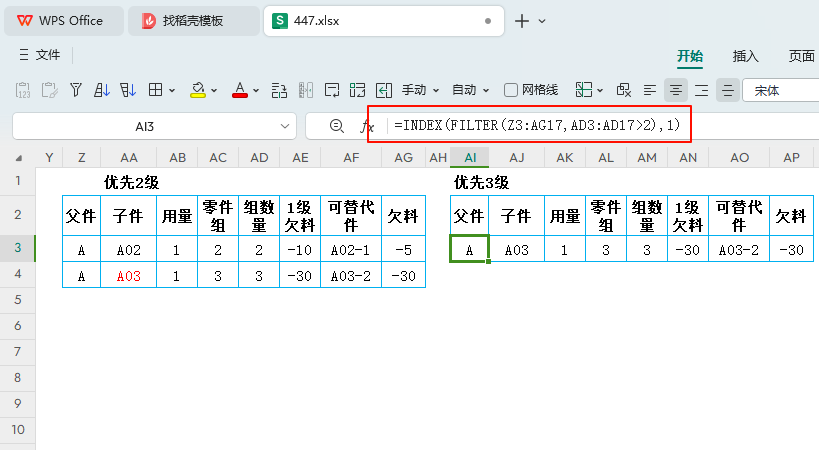Apply yellow fill color bucket

(198, 90)
